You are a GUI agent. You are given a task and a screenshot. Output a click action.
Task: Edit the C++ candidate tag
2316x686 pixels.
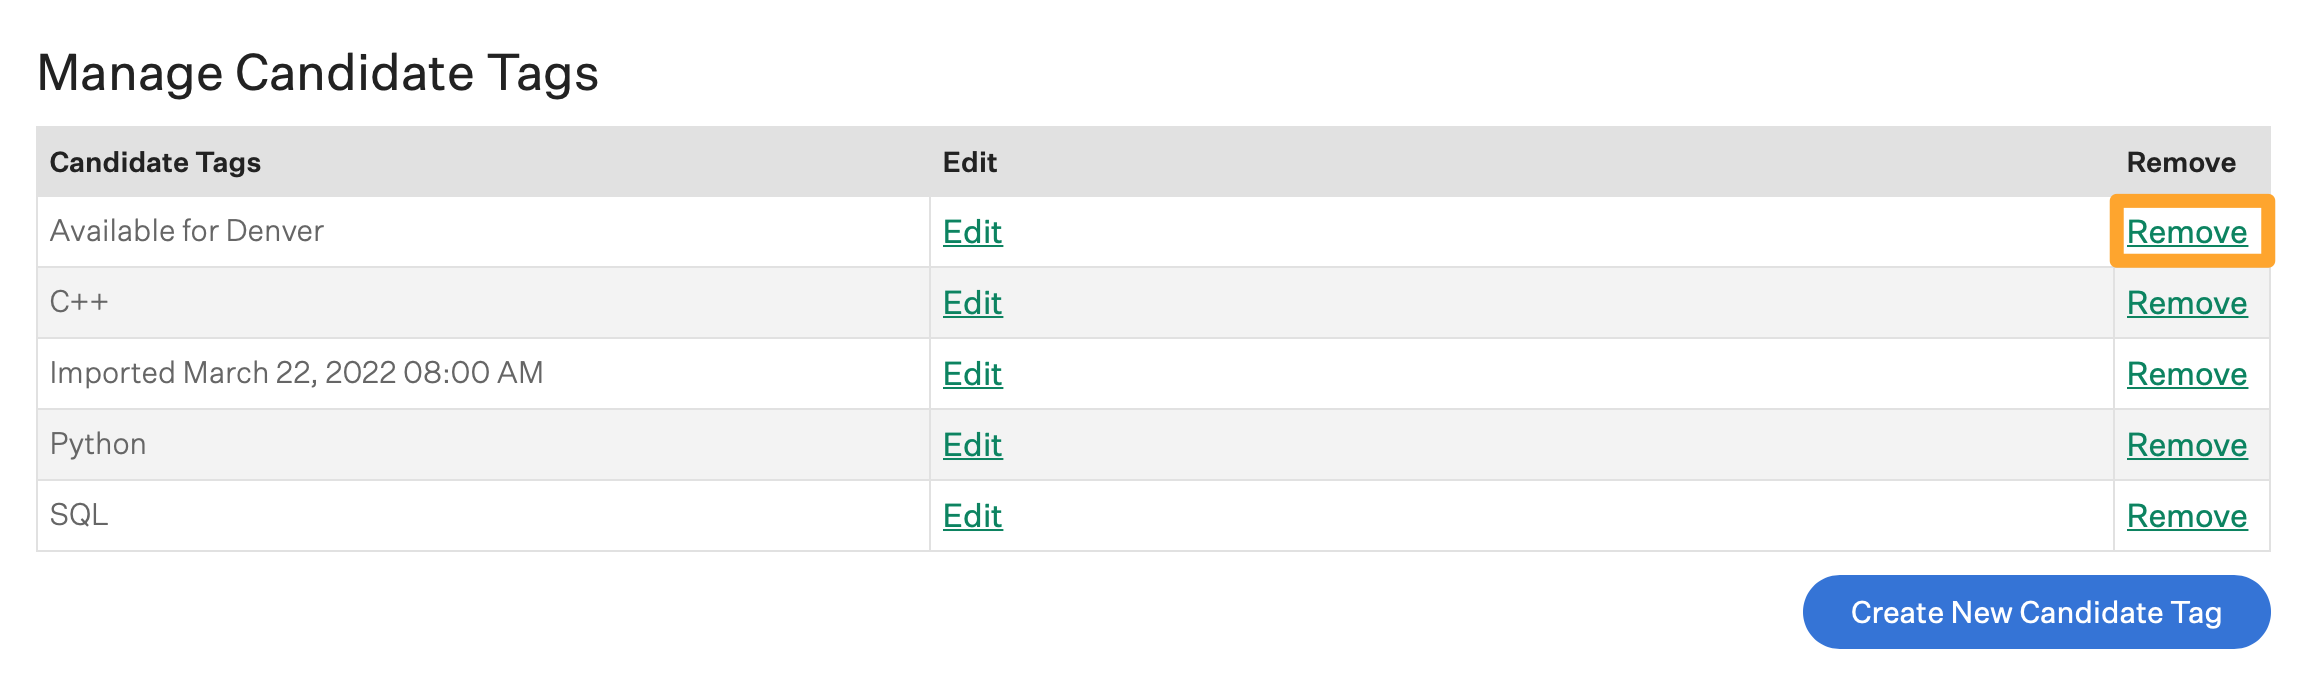click(x=972, y=303)
